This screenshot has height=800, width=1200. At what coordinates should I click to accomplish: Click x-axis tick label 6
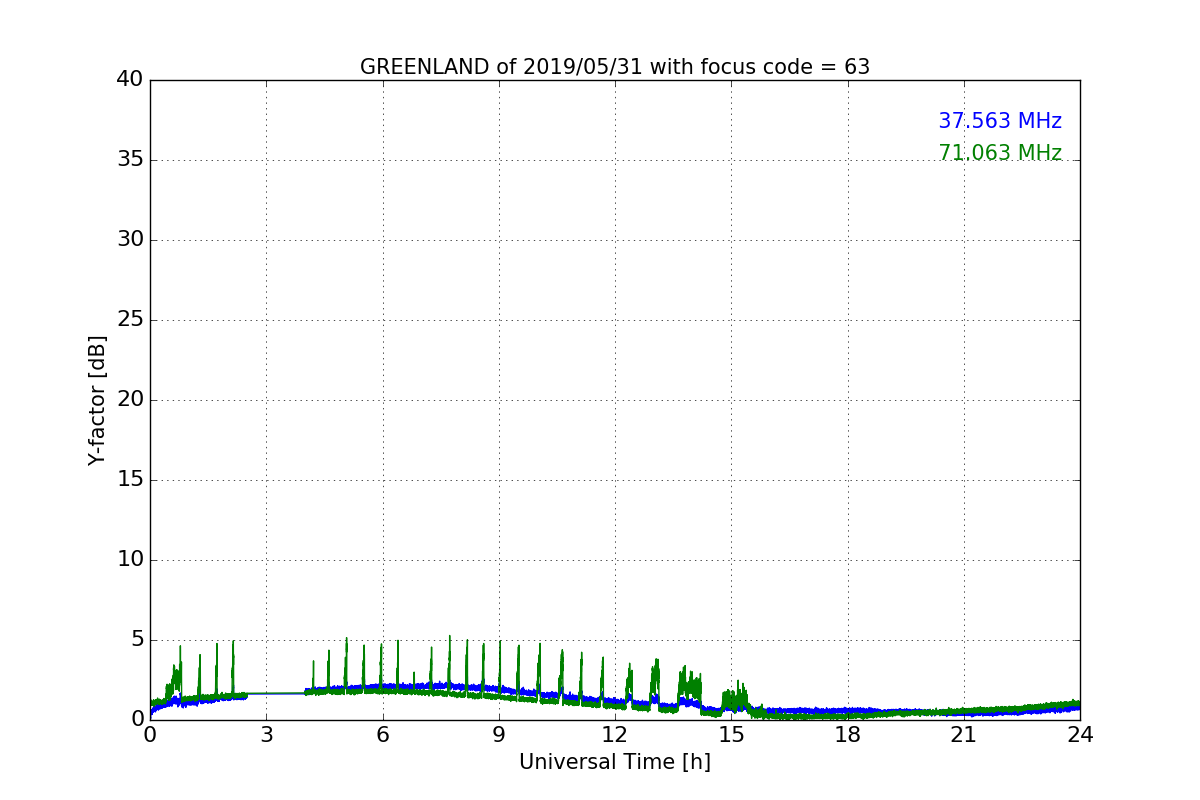pos(382,735)
